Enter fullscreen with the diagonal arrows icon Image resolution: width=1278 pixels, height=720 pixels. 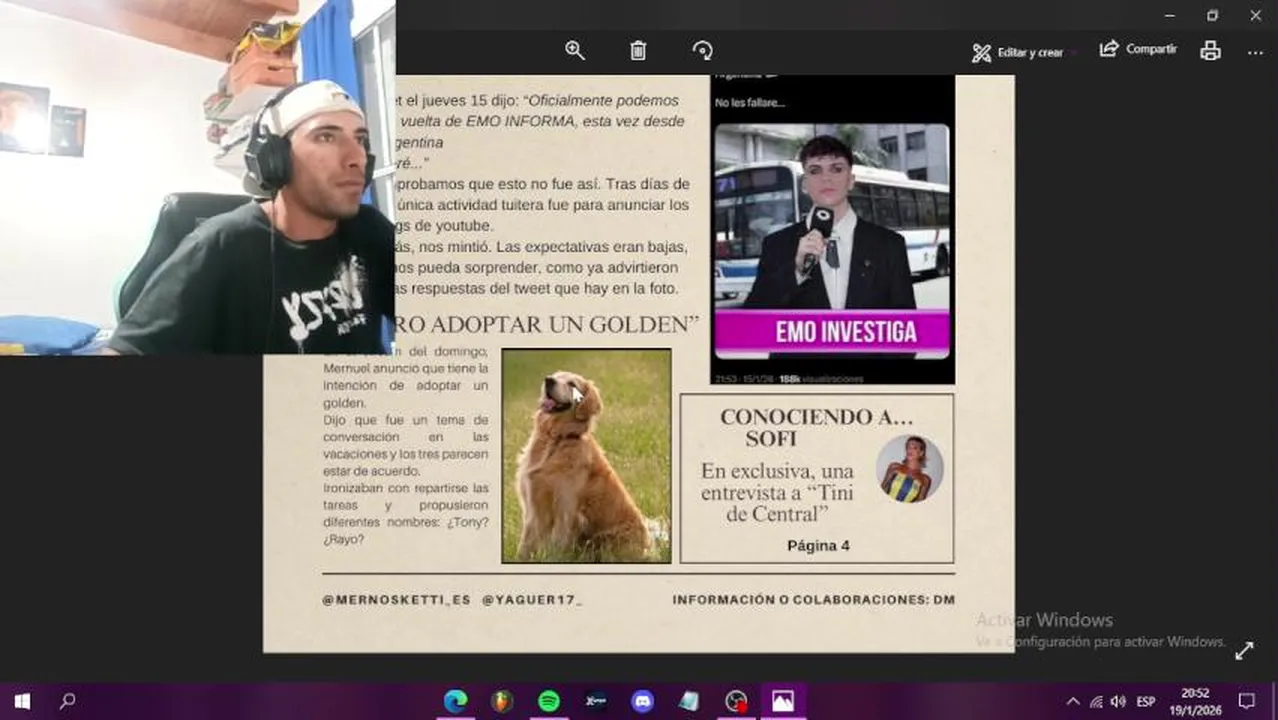coord(1244,651)
